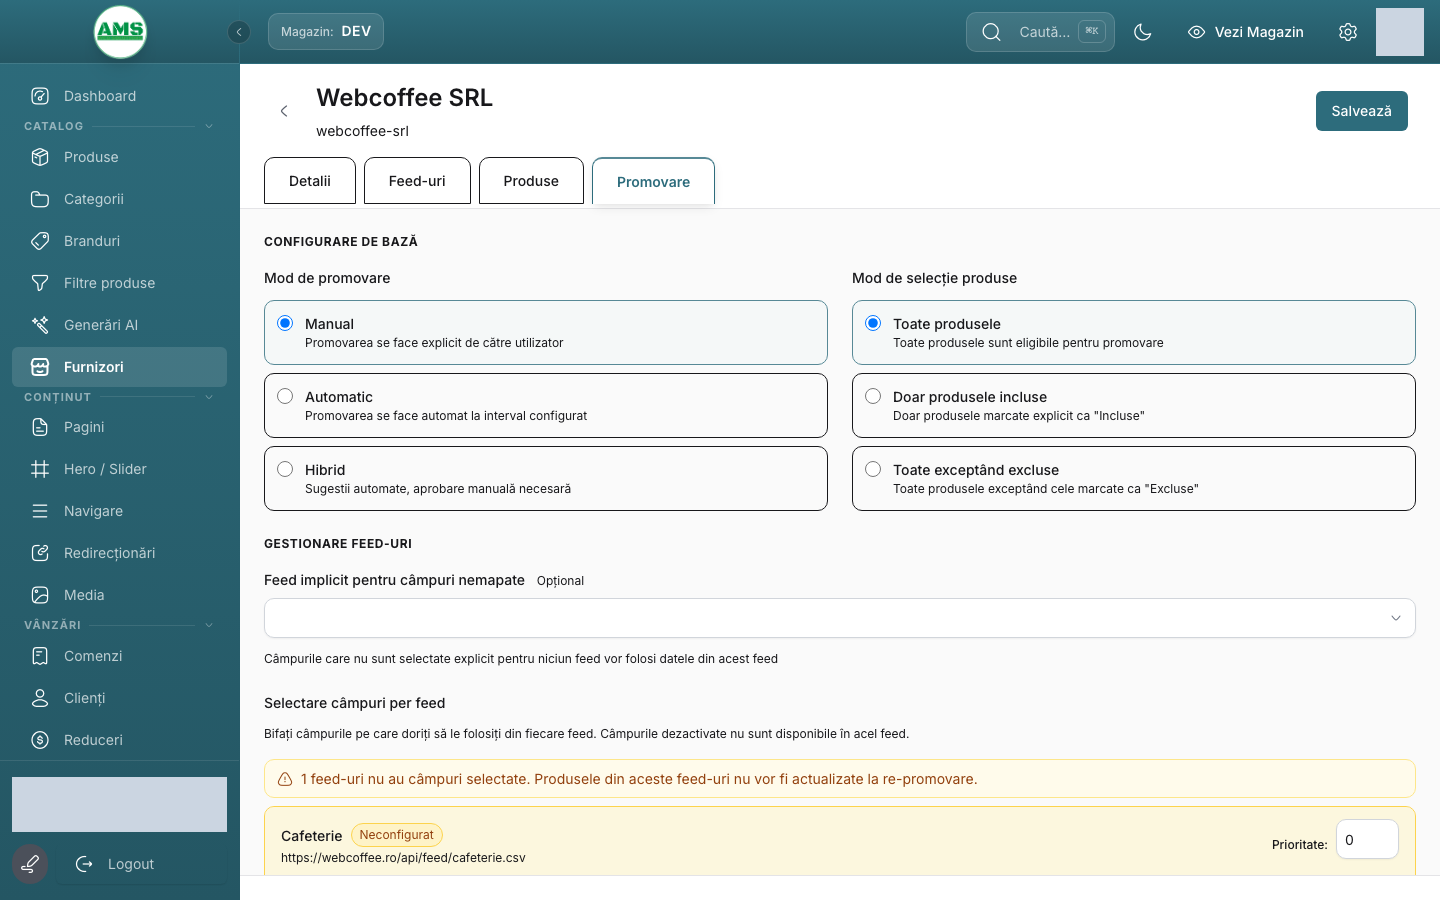Click the Neconfigurat badge on Cafeterie

397,835
